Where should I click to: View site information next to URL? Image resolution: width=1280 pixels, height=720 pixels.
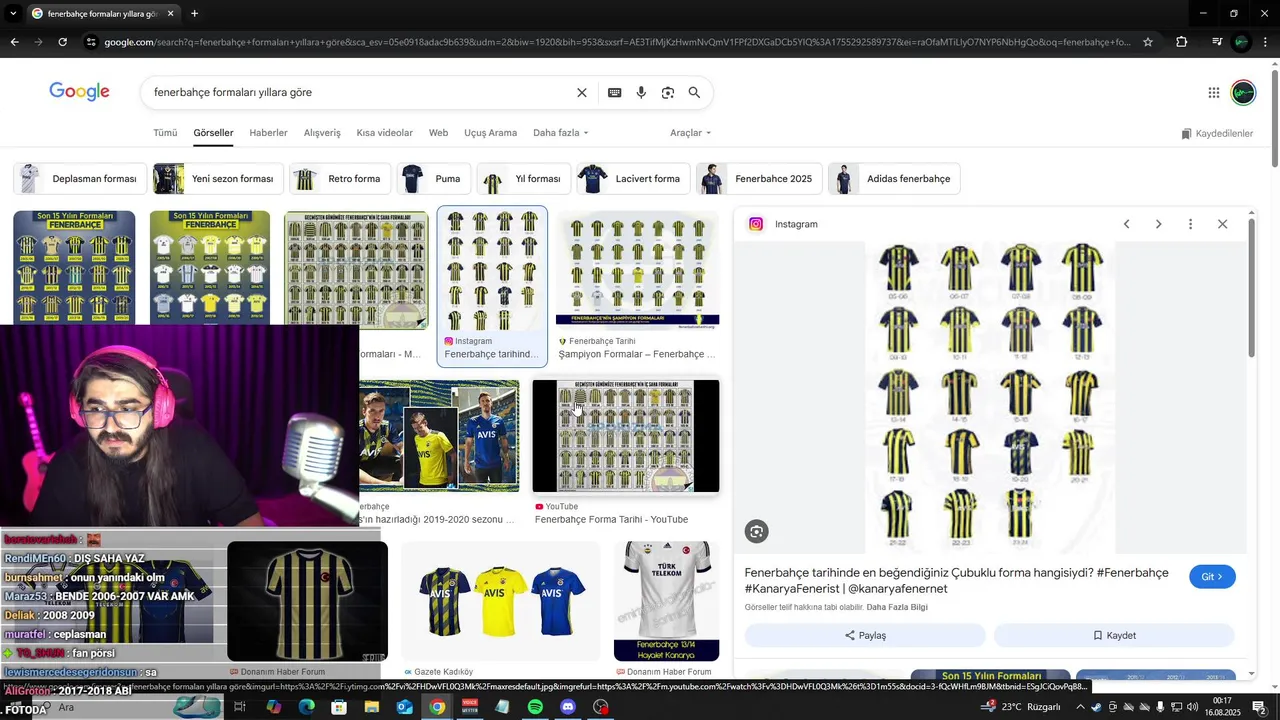point(91,42)
